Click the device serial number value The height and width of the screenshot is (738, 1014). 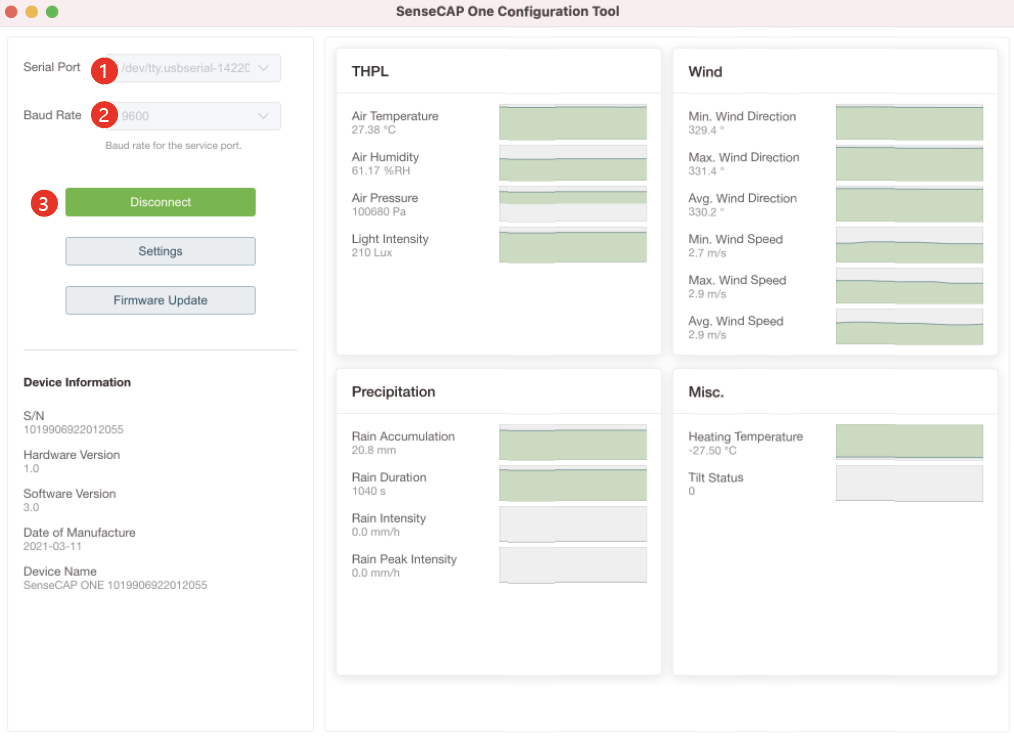(73, 430)
